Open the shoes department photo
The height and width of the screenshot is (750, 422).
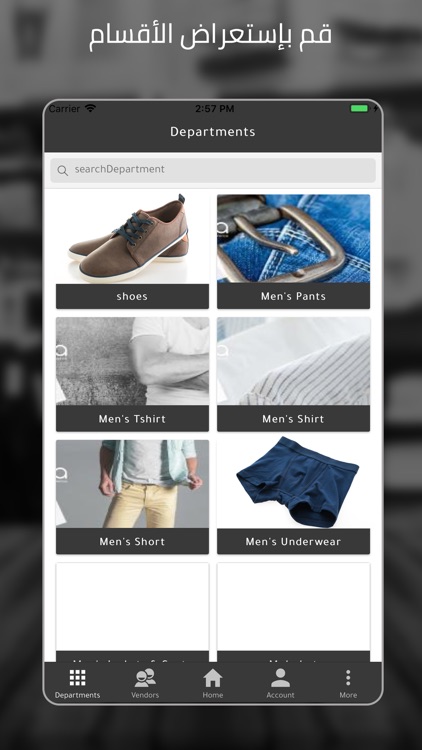tap(132, 239)
